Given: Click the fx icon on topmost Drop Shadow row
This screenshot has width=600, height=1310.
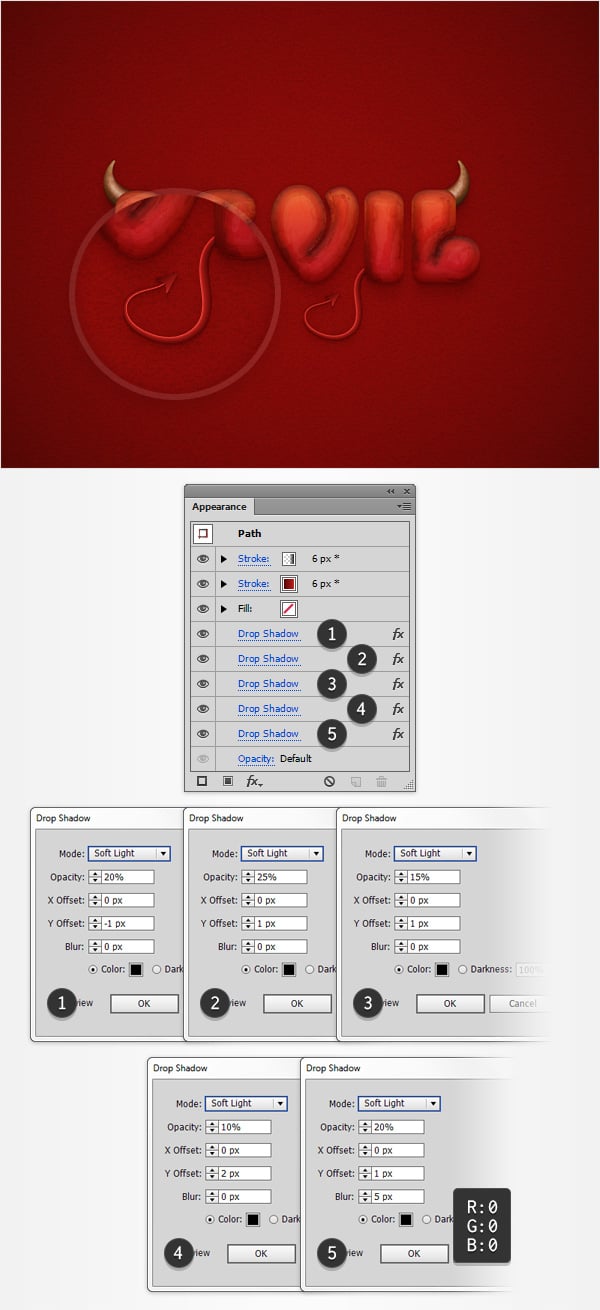Looking at the screenshot, I should tap(398, 634).
